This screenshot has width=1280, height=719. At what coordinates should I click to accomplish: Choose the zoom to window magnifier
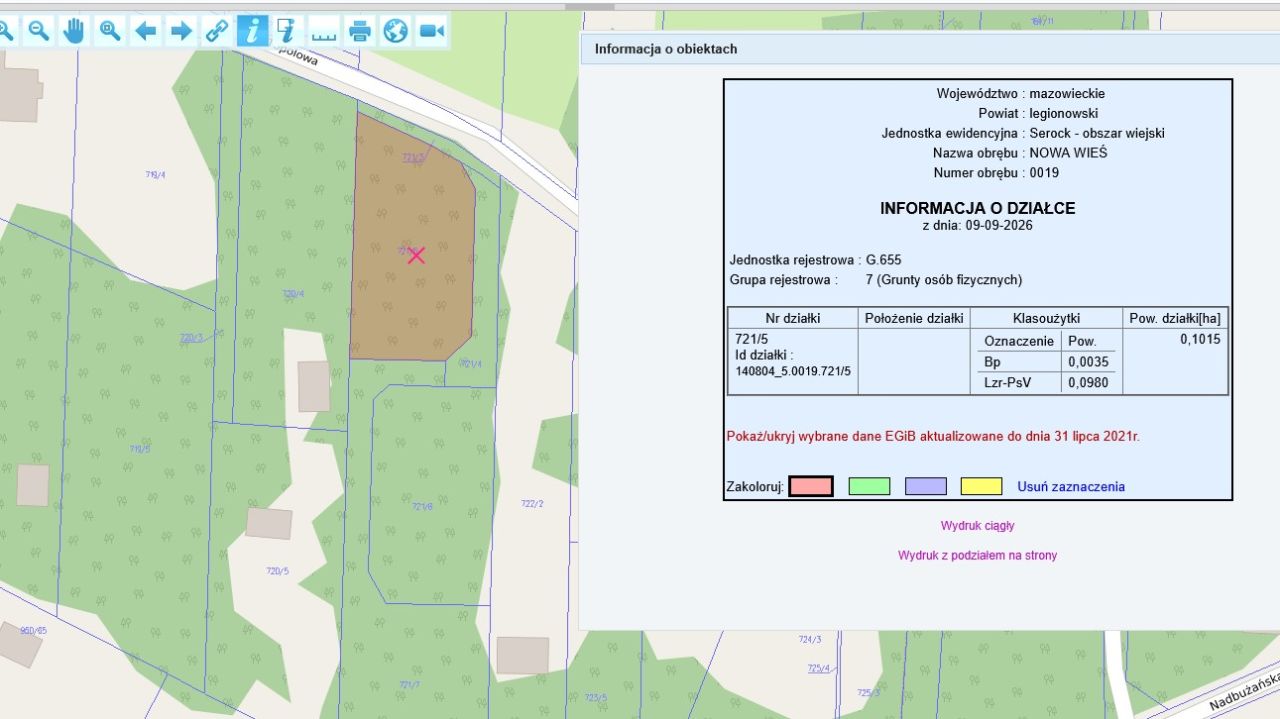(x=110, y=31)
